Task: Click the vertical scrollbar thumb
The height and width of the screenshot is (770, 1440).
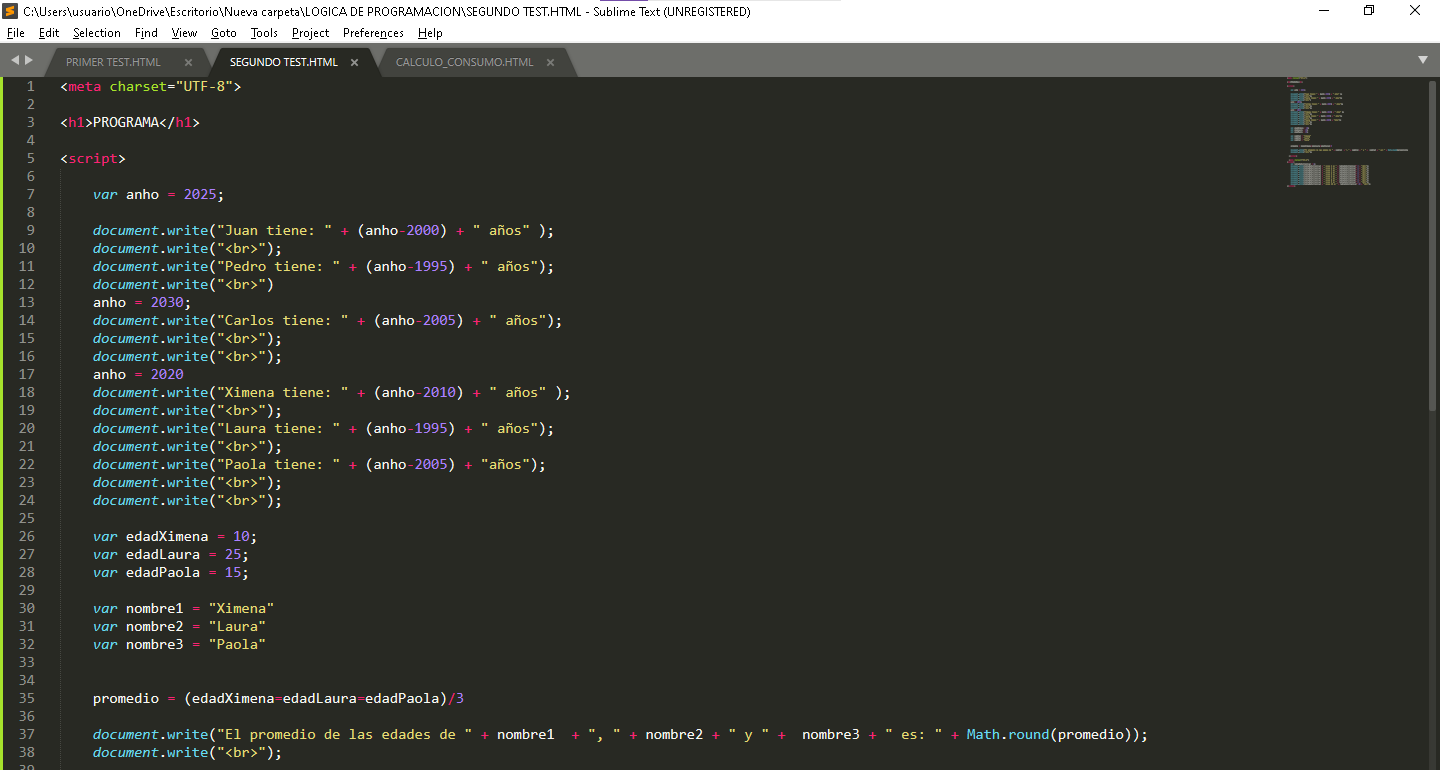Action: coord(1432,245)
